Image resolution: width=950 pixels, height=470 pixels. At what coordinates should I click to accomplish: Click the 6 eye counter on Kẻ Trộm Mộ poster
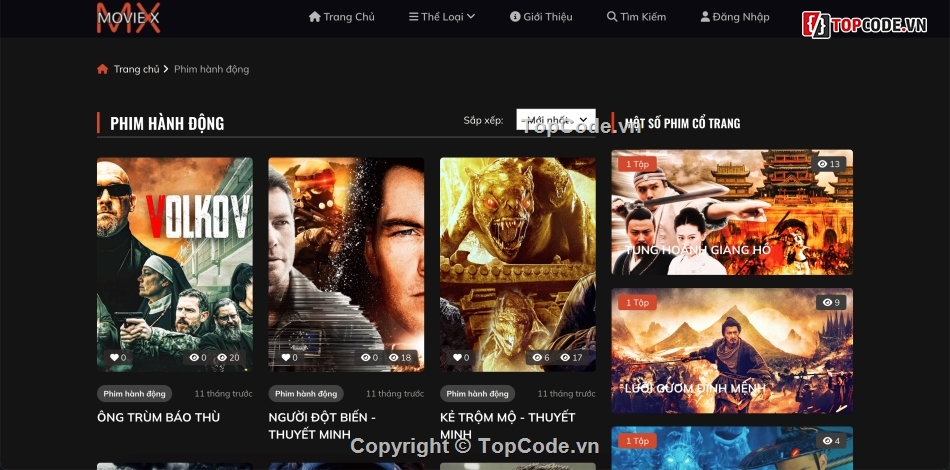pos(540,357)
